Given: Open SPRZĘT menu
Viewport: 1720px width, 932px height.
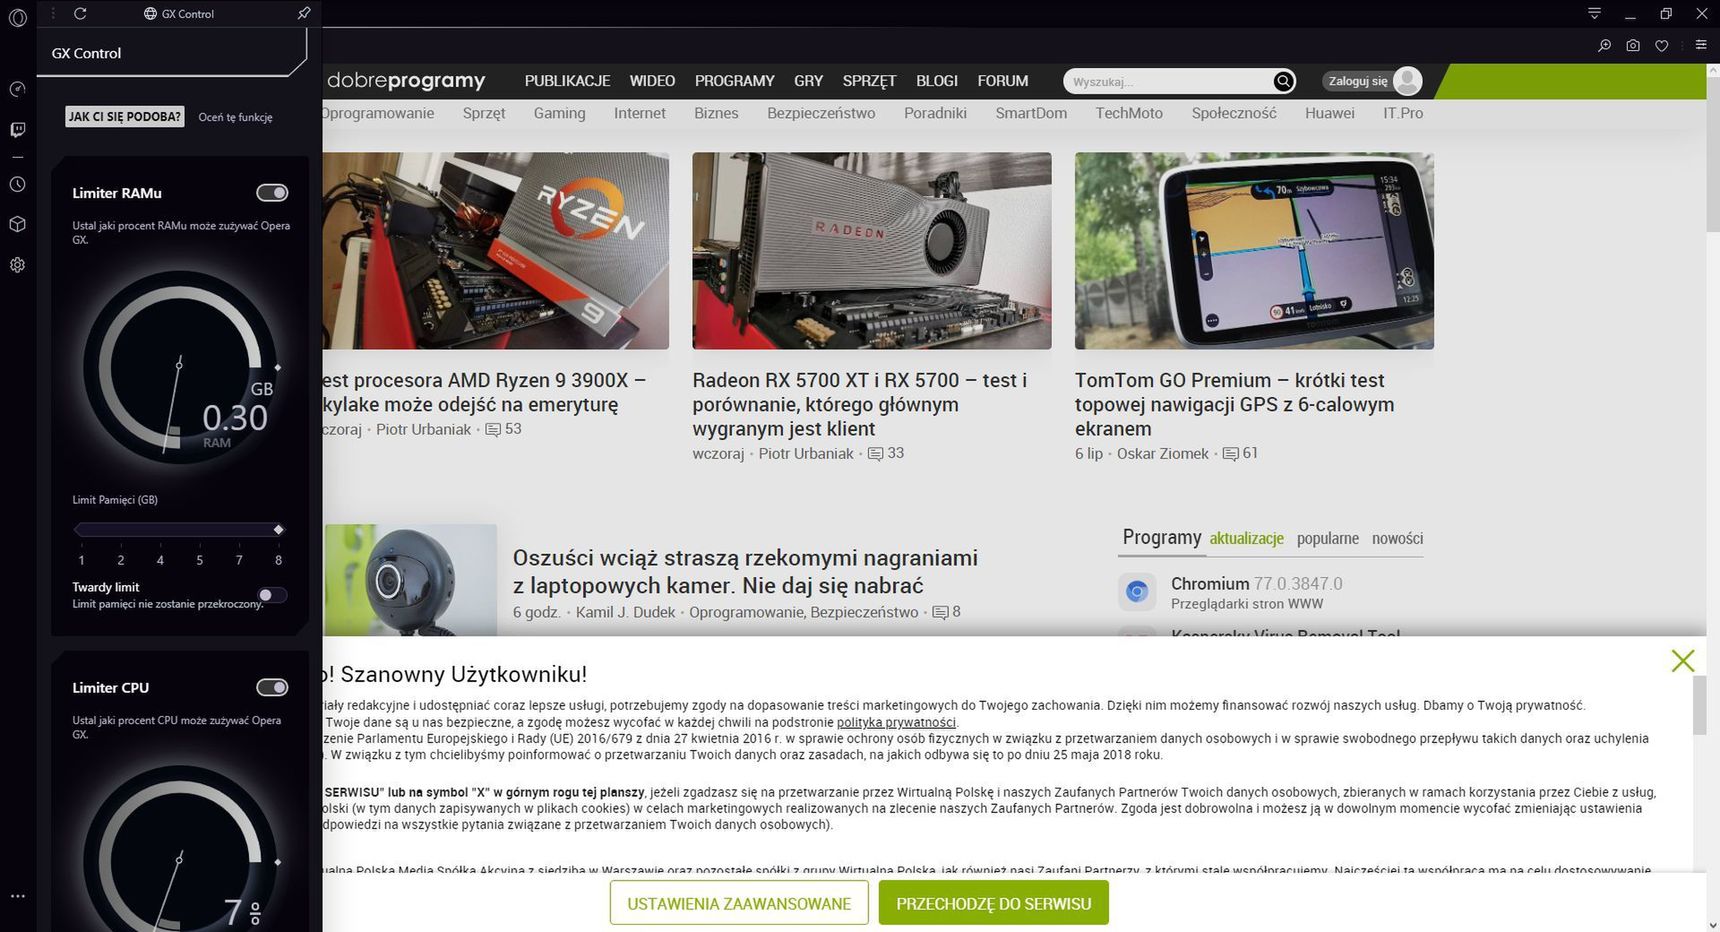Looking at the screenshot, I should pyautogui.click(x=869, y=81).
